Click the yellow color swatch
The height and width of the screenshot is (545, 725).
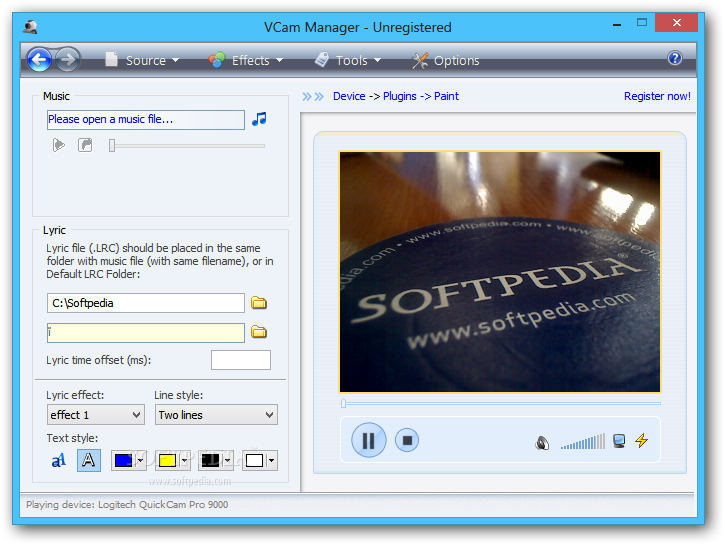click(167, 460)
